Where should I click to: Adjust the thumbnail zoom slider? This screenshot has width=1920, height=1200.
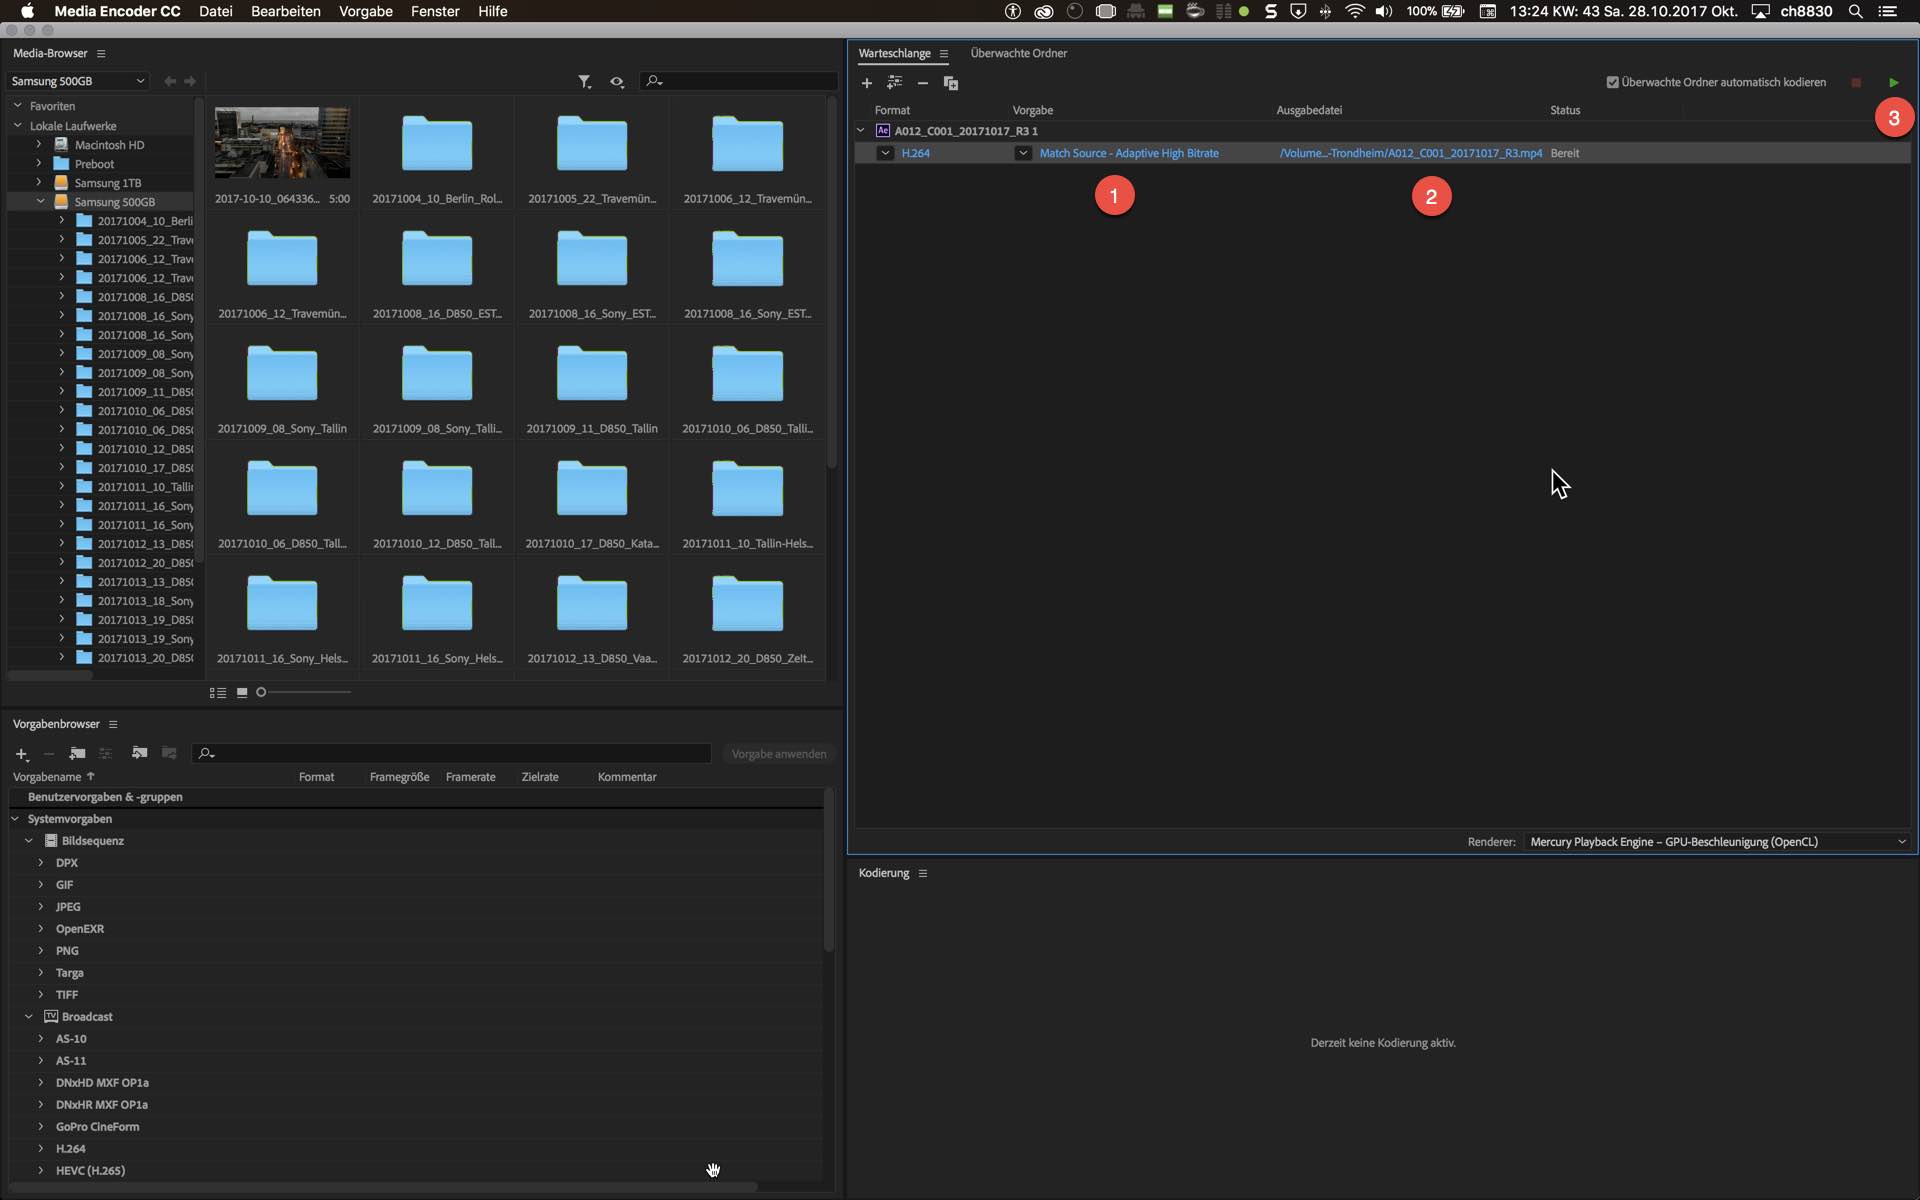click(x=261, y=692)
